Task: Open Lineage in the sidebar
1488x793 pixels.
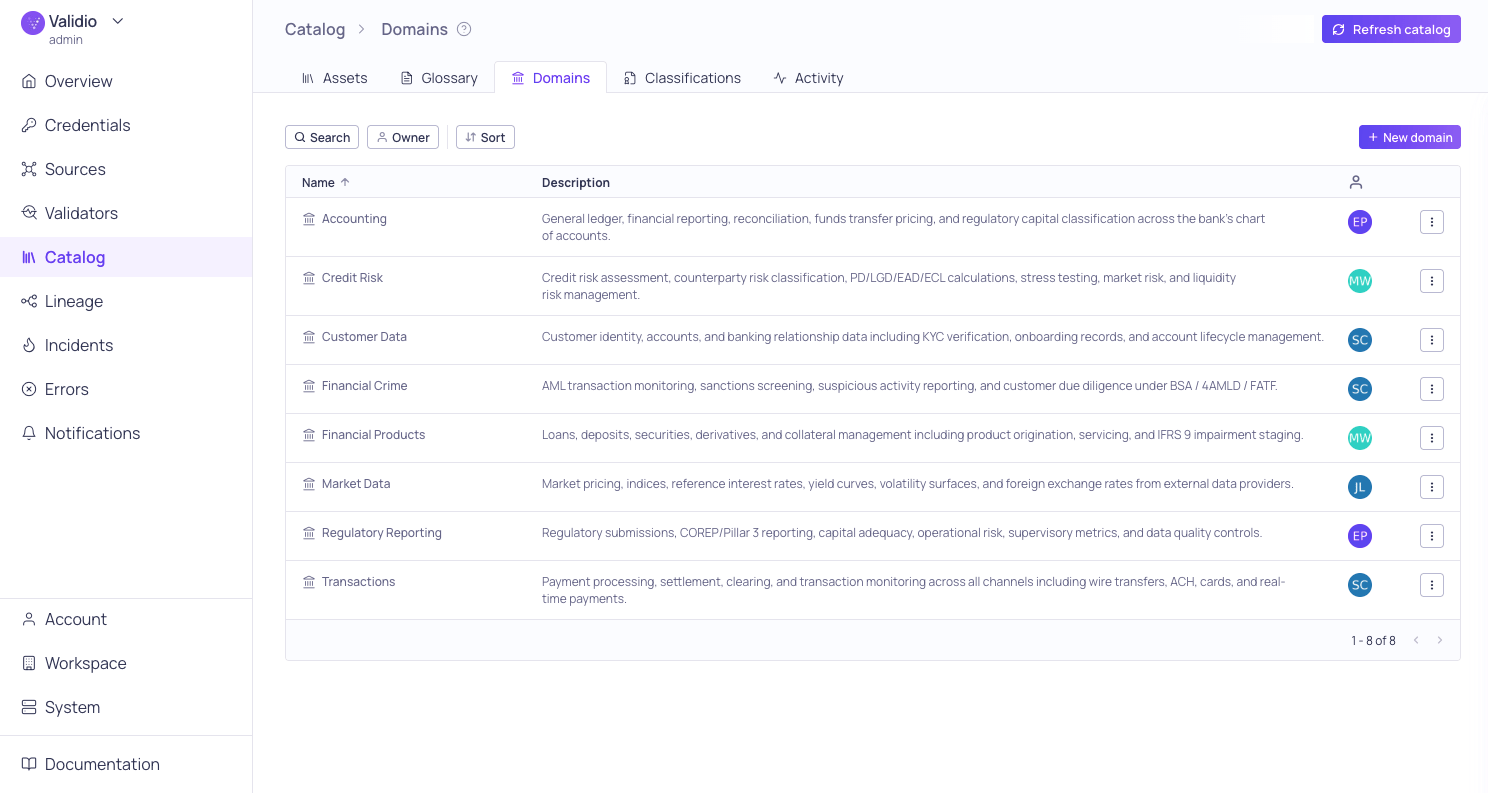Action: [126, 301]
